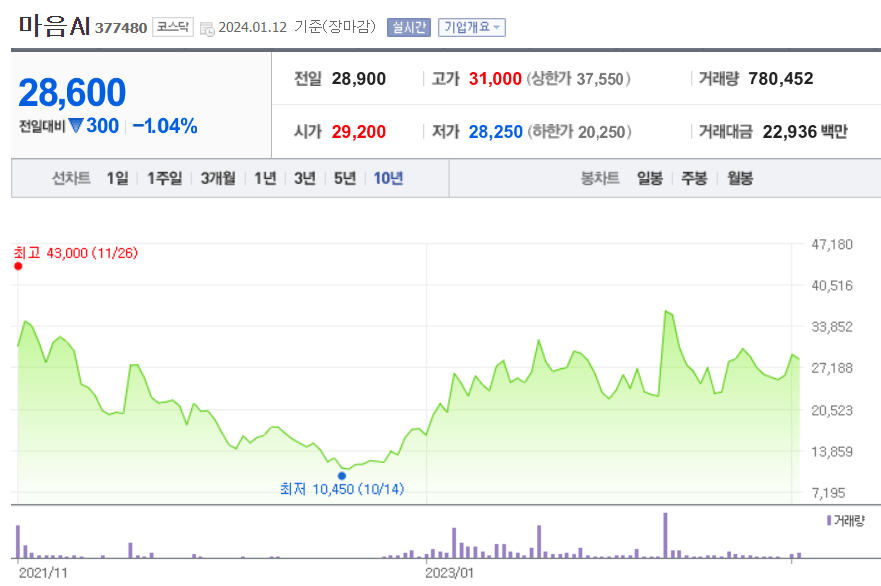Image resolution: width=881 pixels, height=586 pixels.
Task: Open the 기업개요 dropdown
Action: [468, 26]
